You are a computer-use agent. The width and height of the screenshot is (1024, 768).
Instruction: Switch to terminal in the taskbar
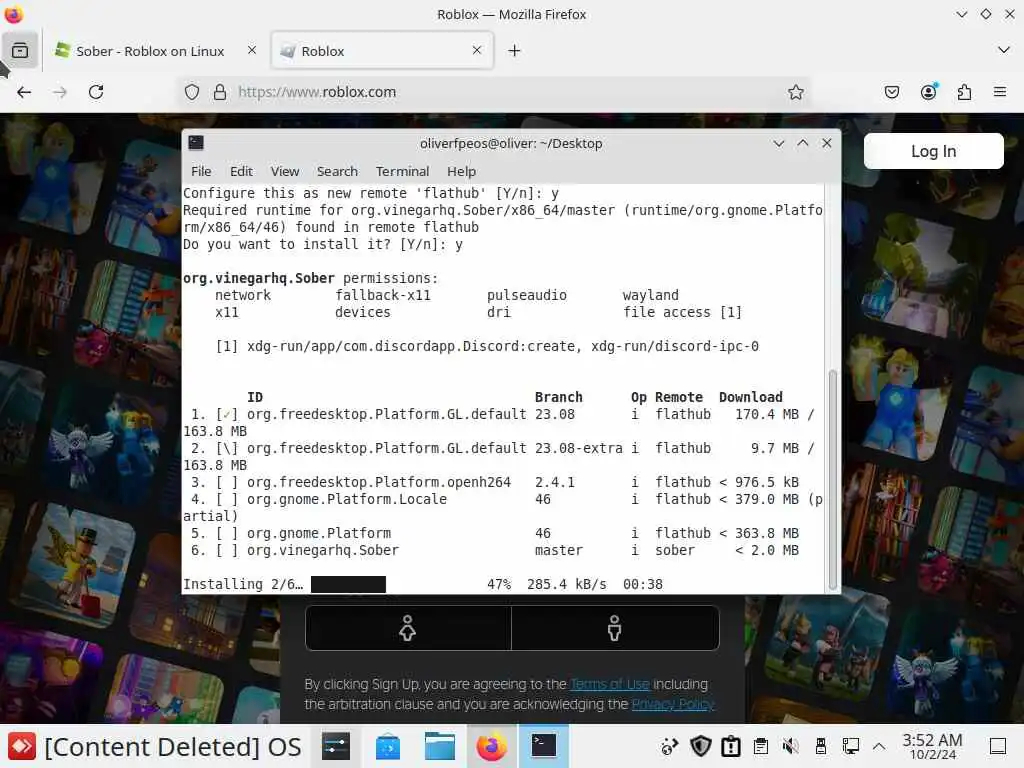[543, 746]
